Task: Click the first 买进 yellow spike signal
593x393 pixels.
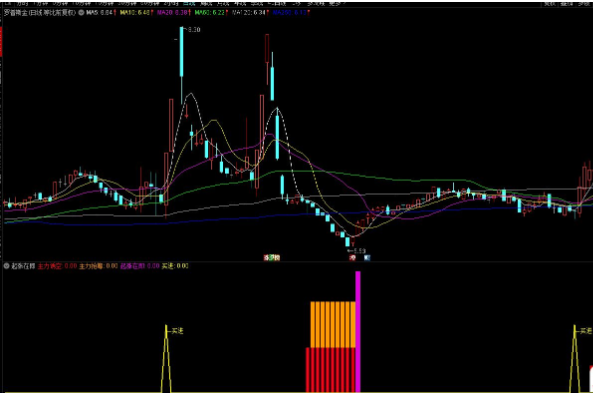Action: pyautogui.click(x=166, y=358)
